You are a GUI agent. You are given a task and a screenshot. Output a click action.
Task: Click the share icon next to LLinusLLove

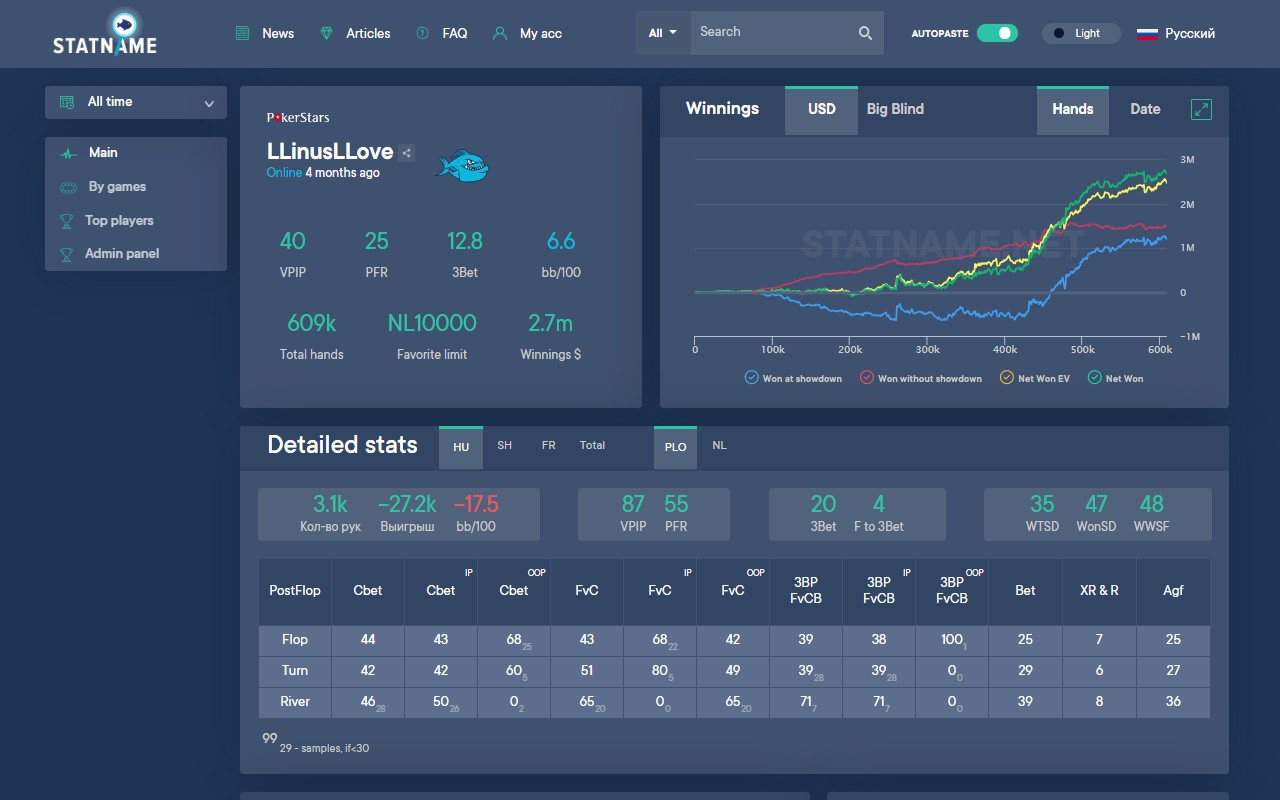[x=406, y=153]
